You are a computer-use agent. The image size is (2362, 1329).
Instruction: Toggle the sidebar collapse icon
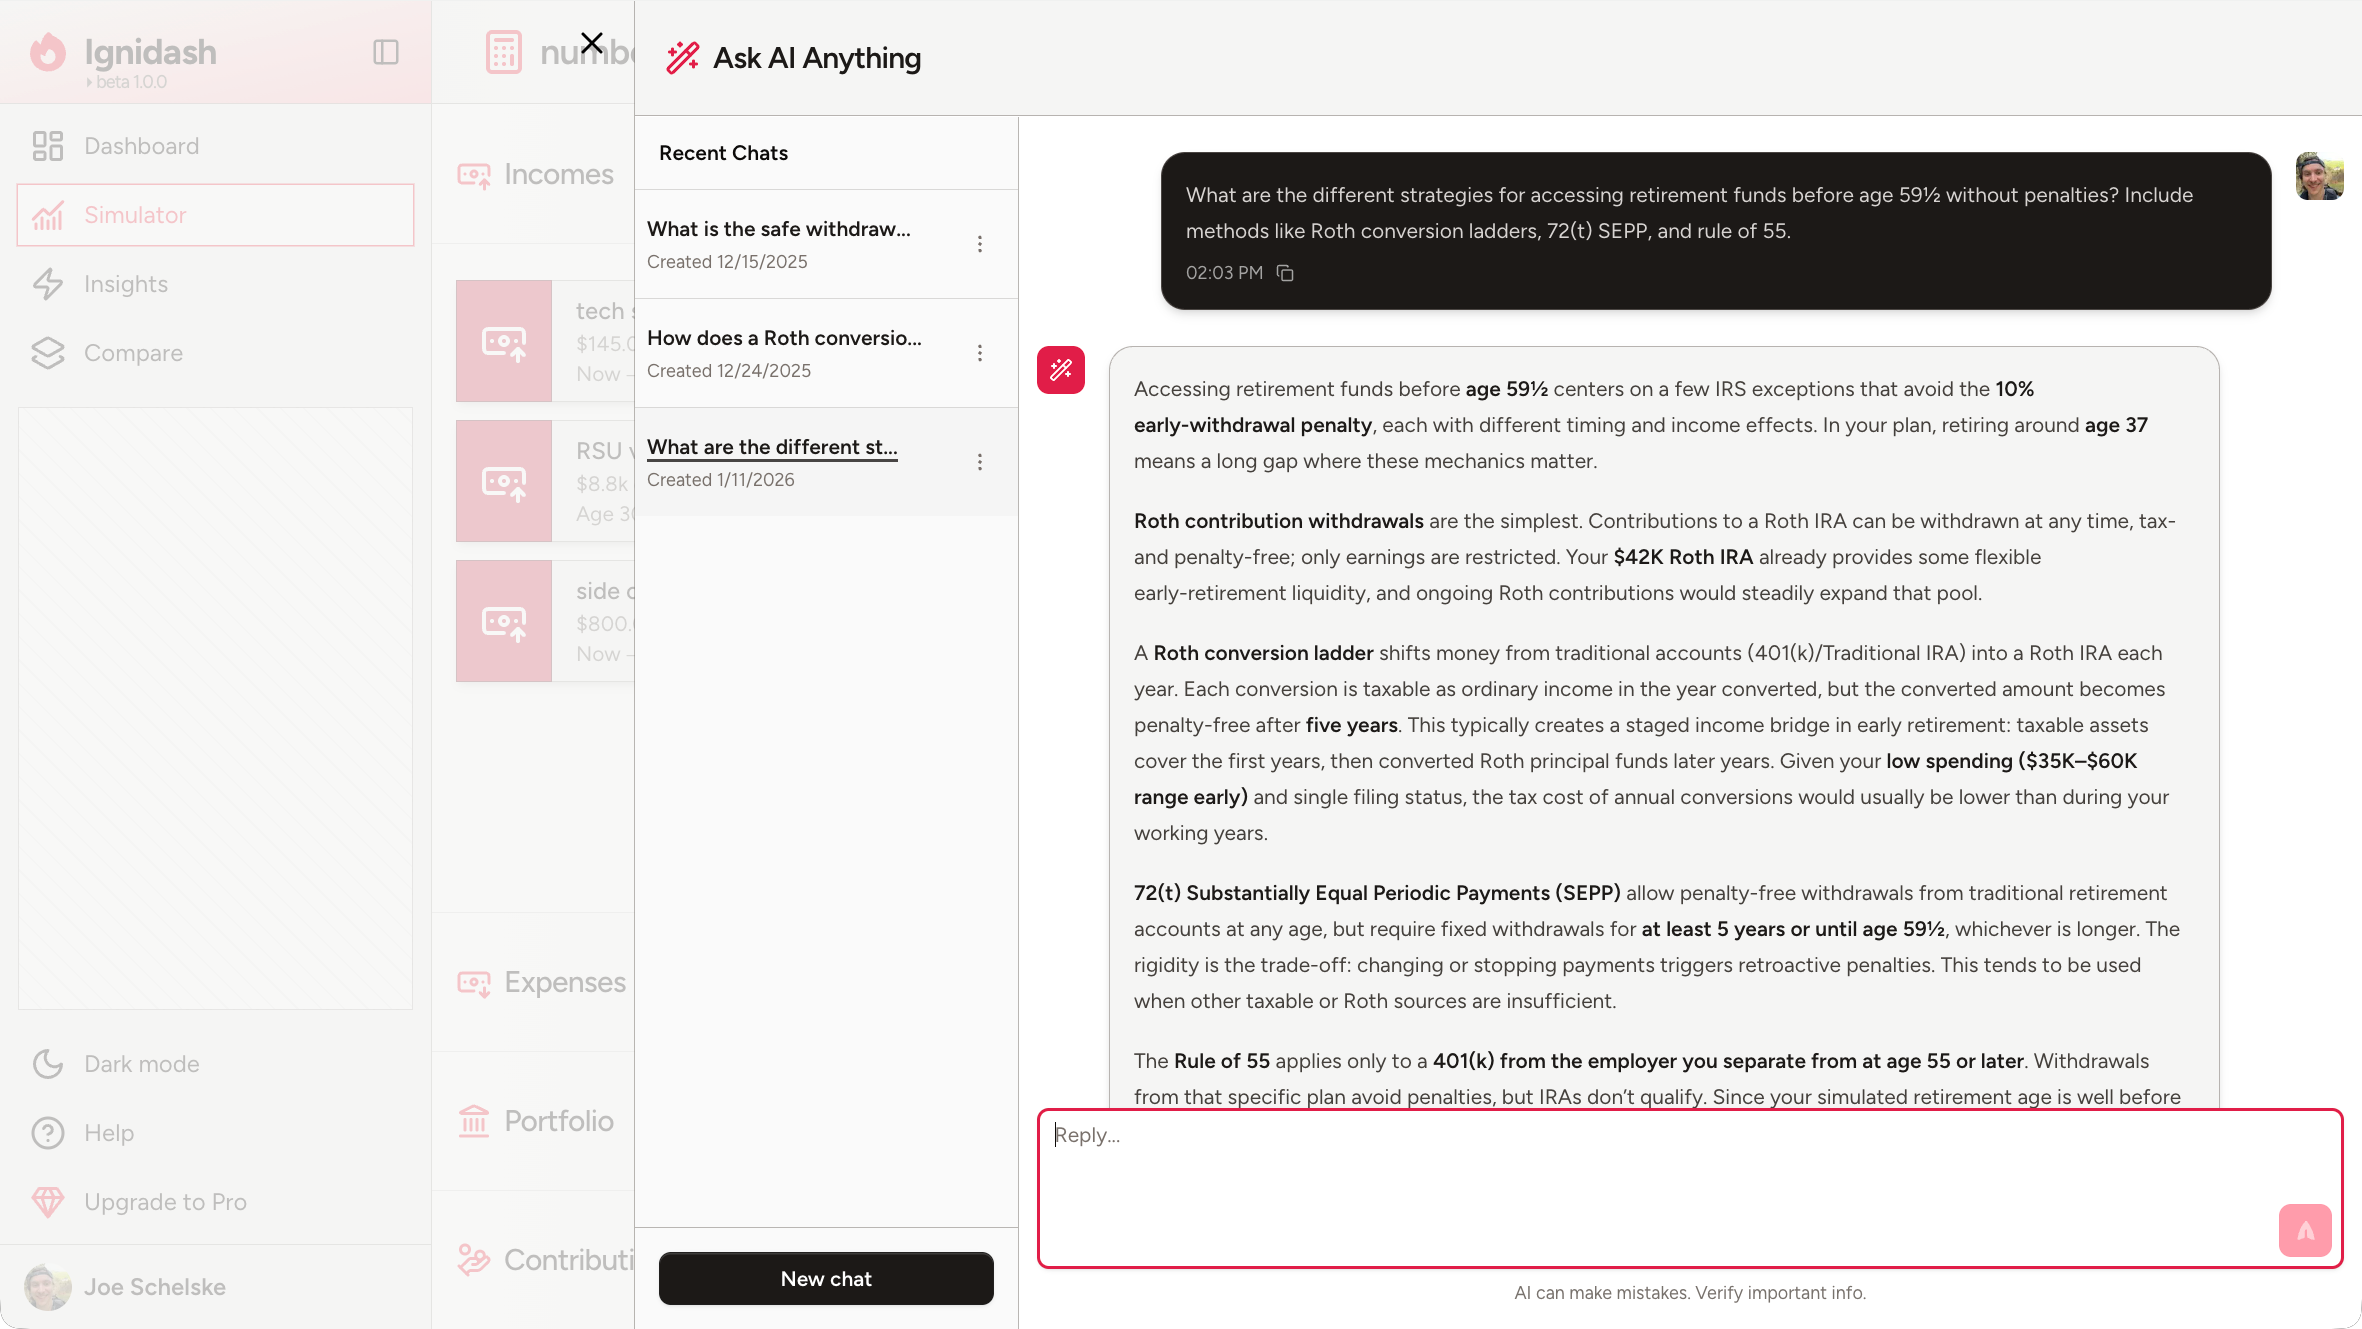pos(385,52)
